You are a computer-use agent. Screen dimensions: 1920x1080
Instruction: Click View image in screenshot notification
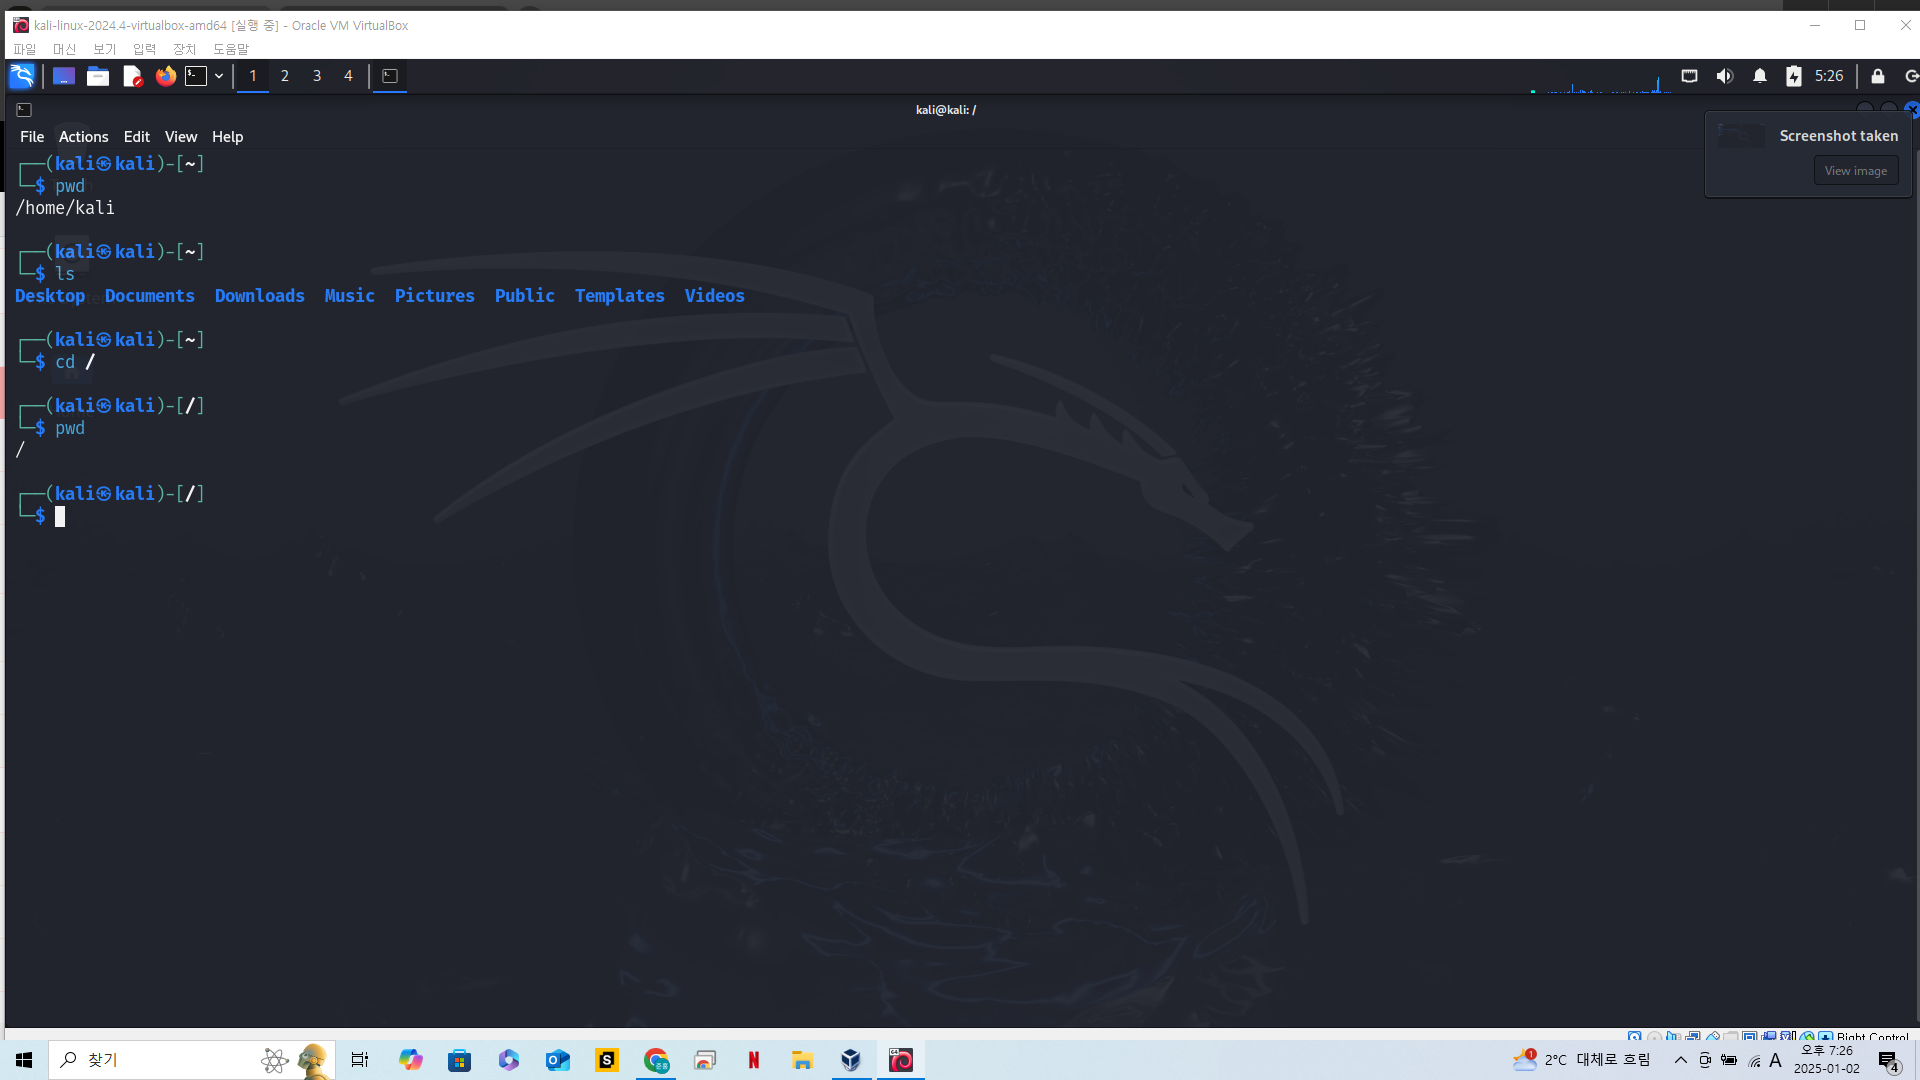point(1855,171)
